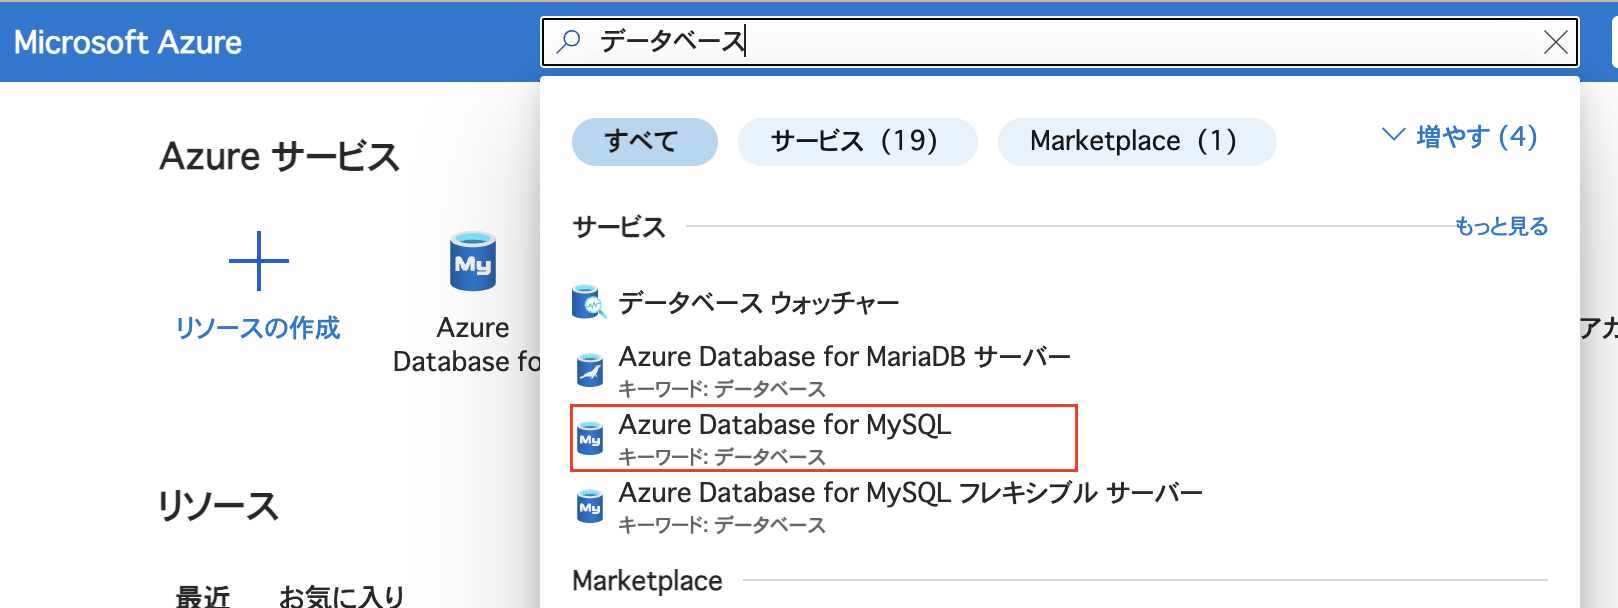Open もっと見る link for services

[1501, 226]
